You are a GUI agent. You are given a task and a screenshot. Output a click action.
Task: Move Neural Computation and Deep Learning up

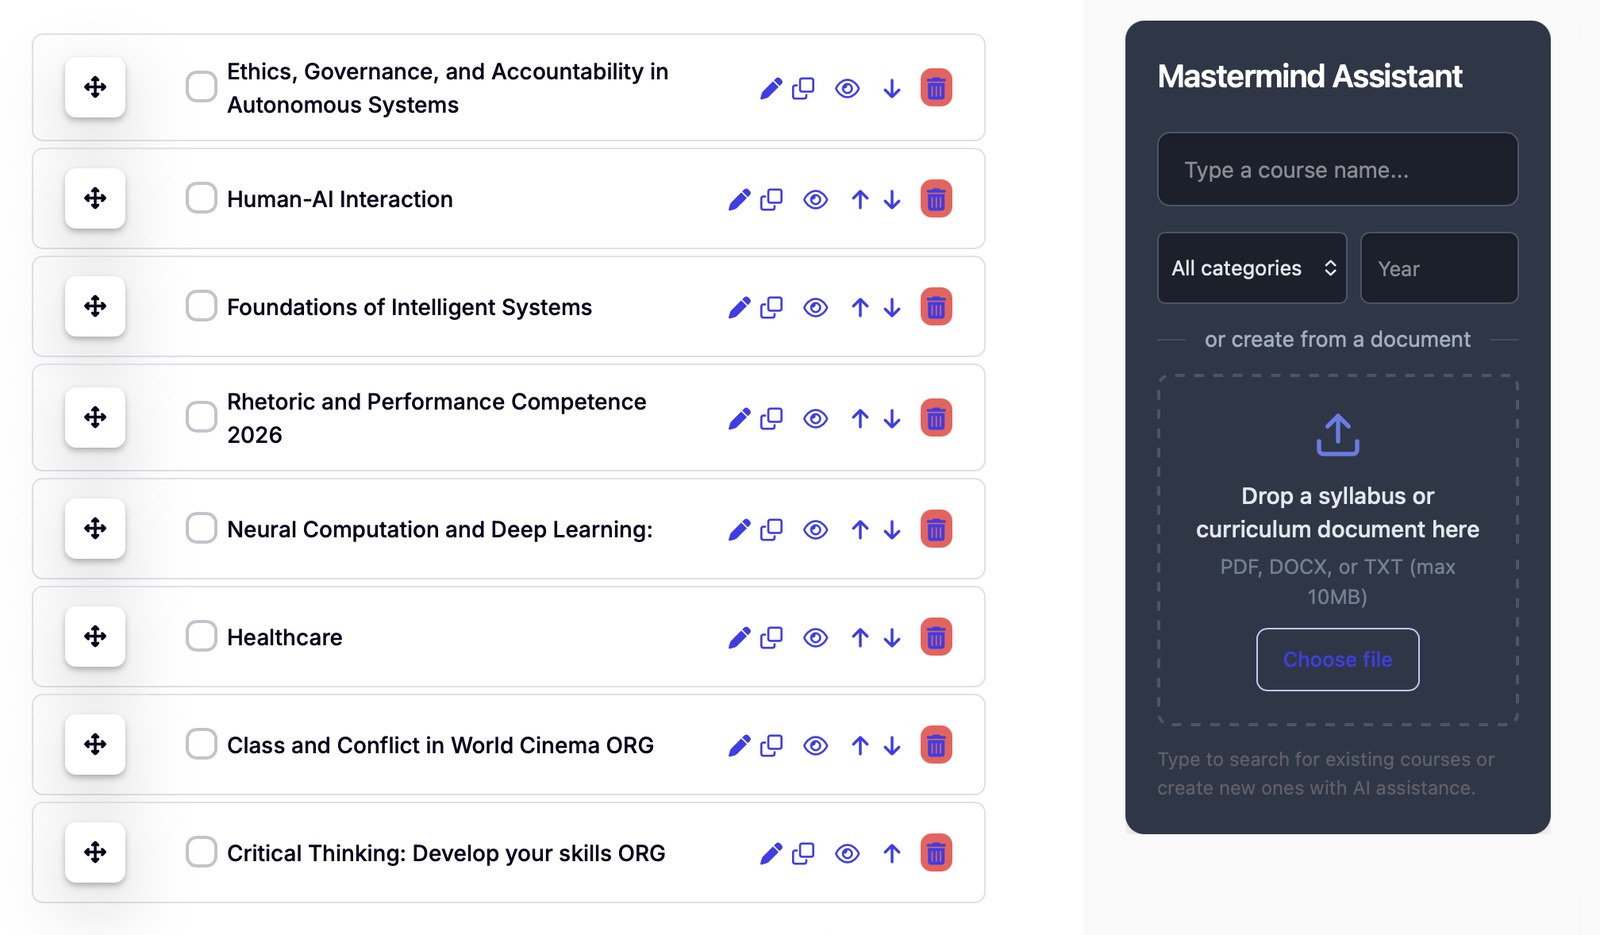pos(860,530)
